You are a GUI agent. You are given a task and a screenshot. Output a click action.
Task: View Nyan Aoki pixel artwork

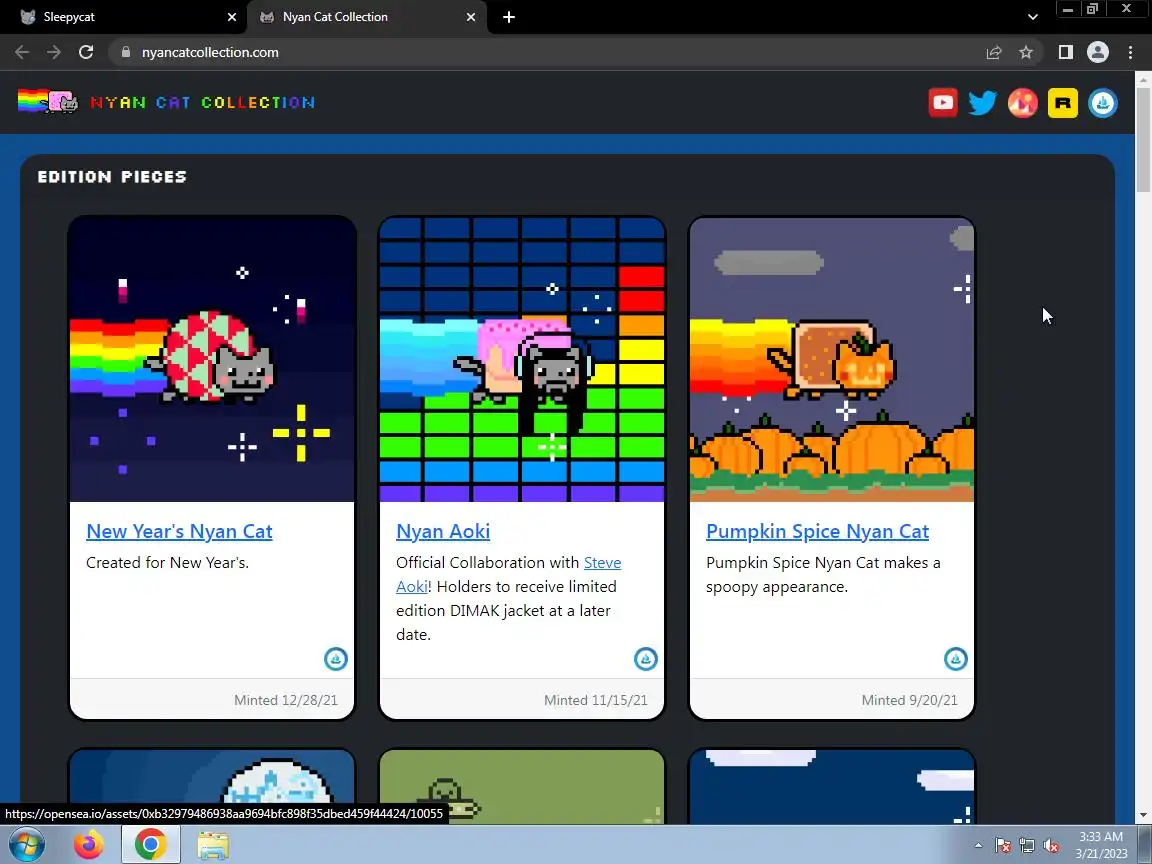[x=522, y=359]
